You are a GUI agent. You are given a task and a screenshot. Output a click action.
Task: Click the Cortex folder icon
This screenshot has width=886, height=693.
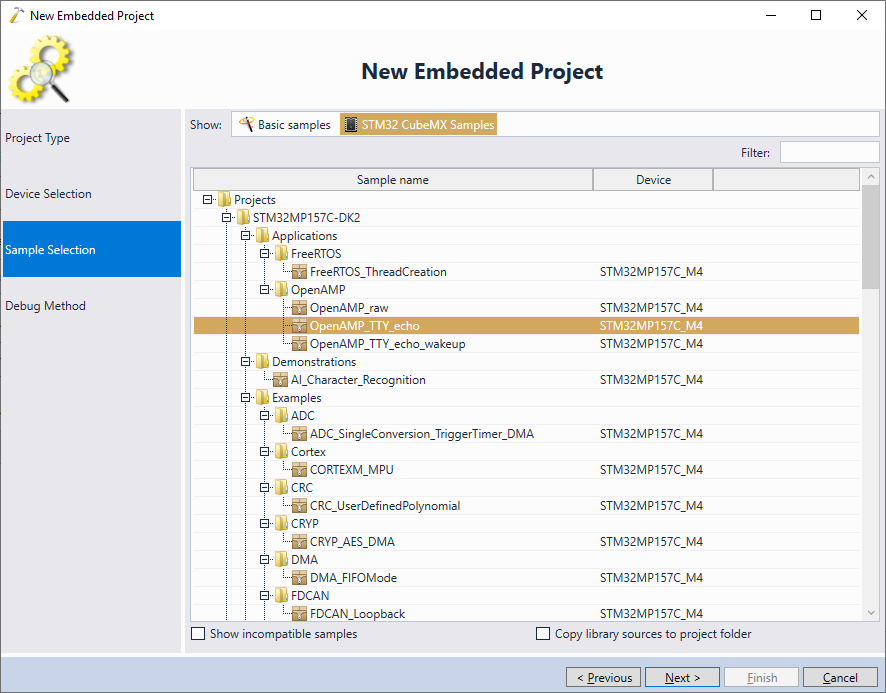(281, 452)
